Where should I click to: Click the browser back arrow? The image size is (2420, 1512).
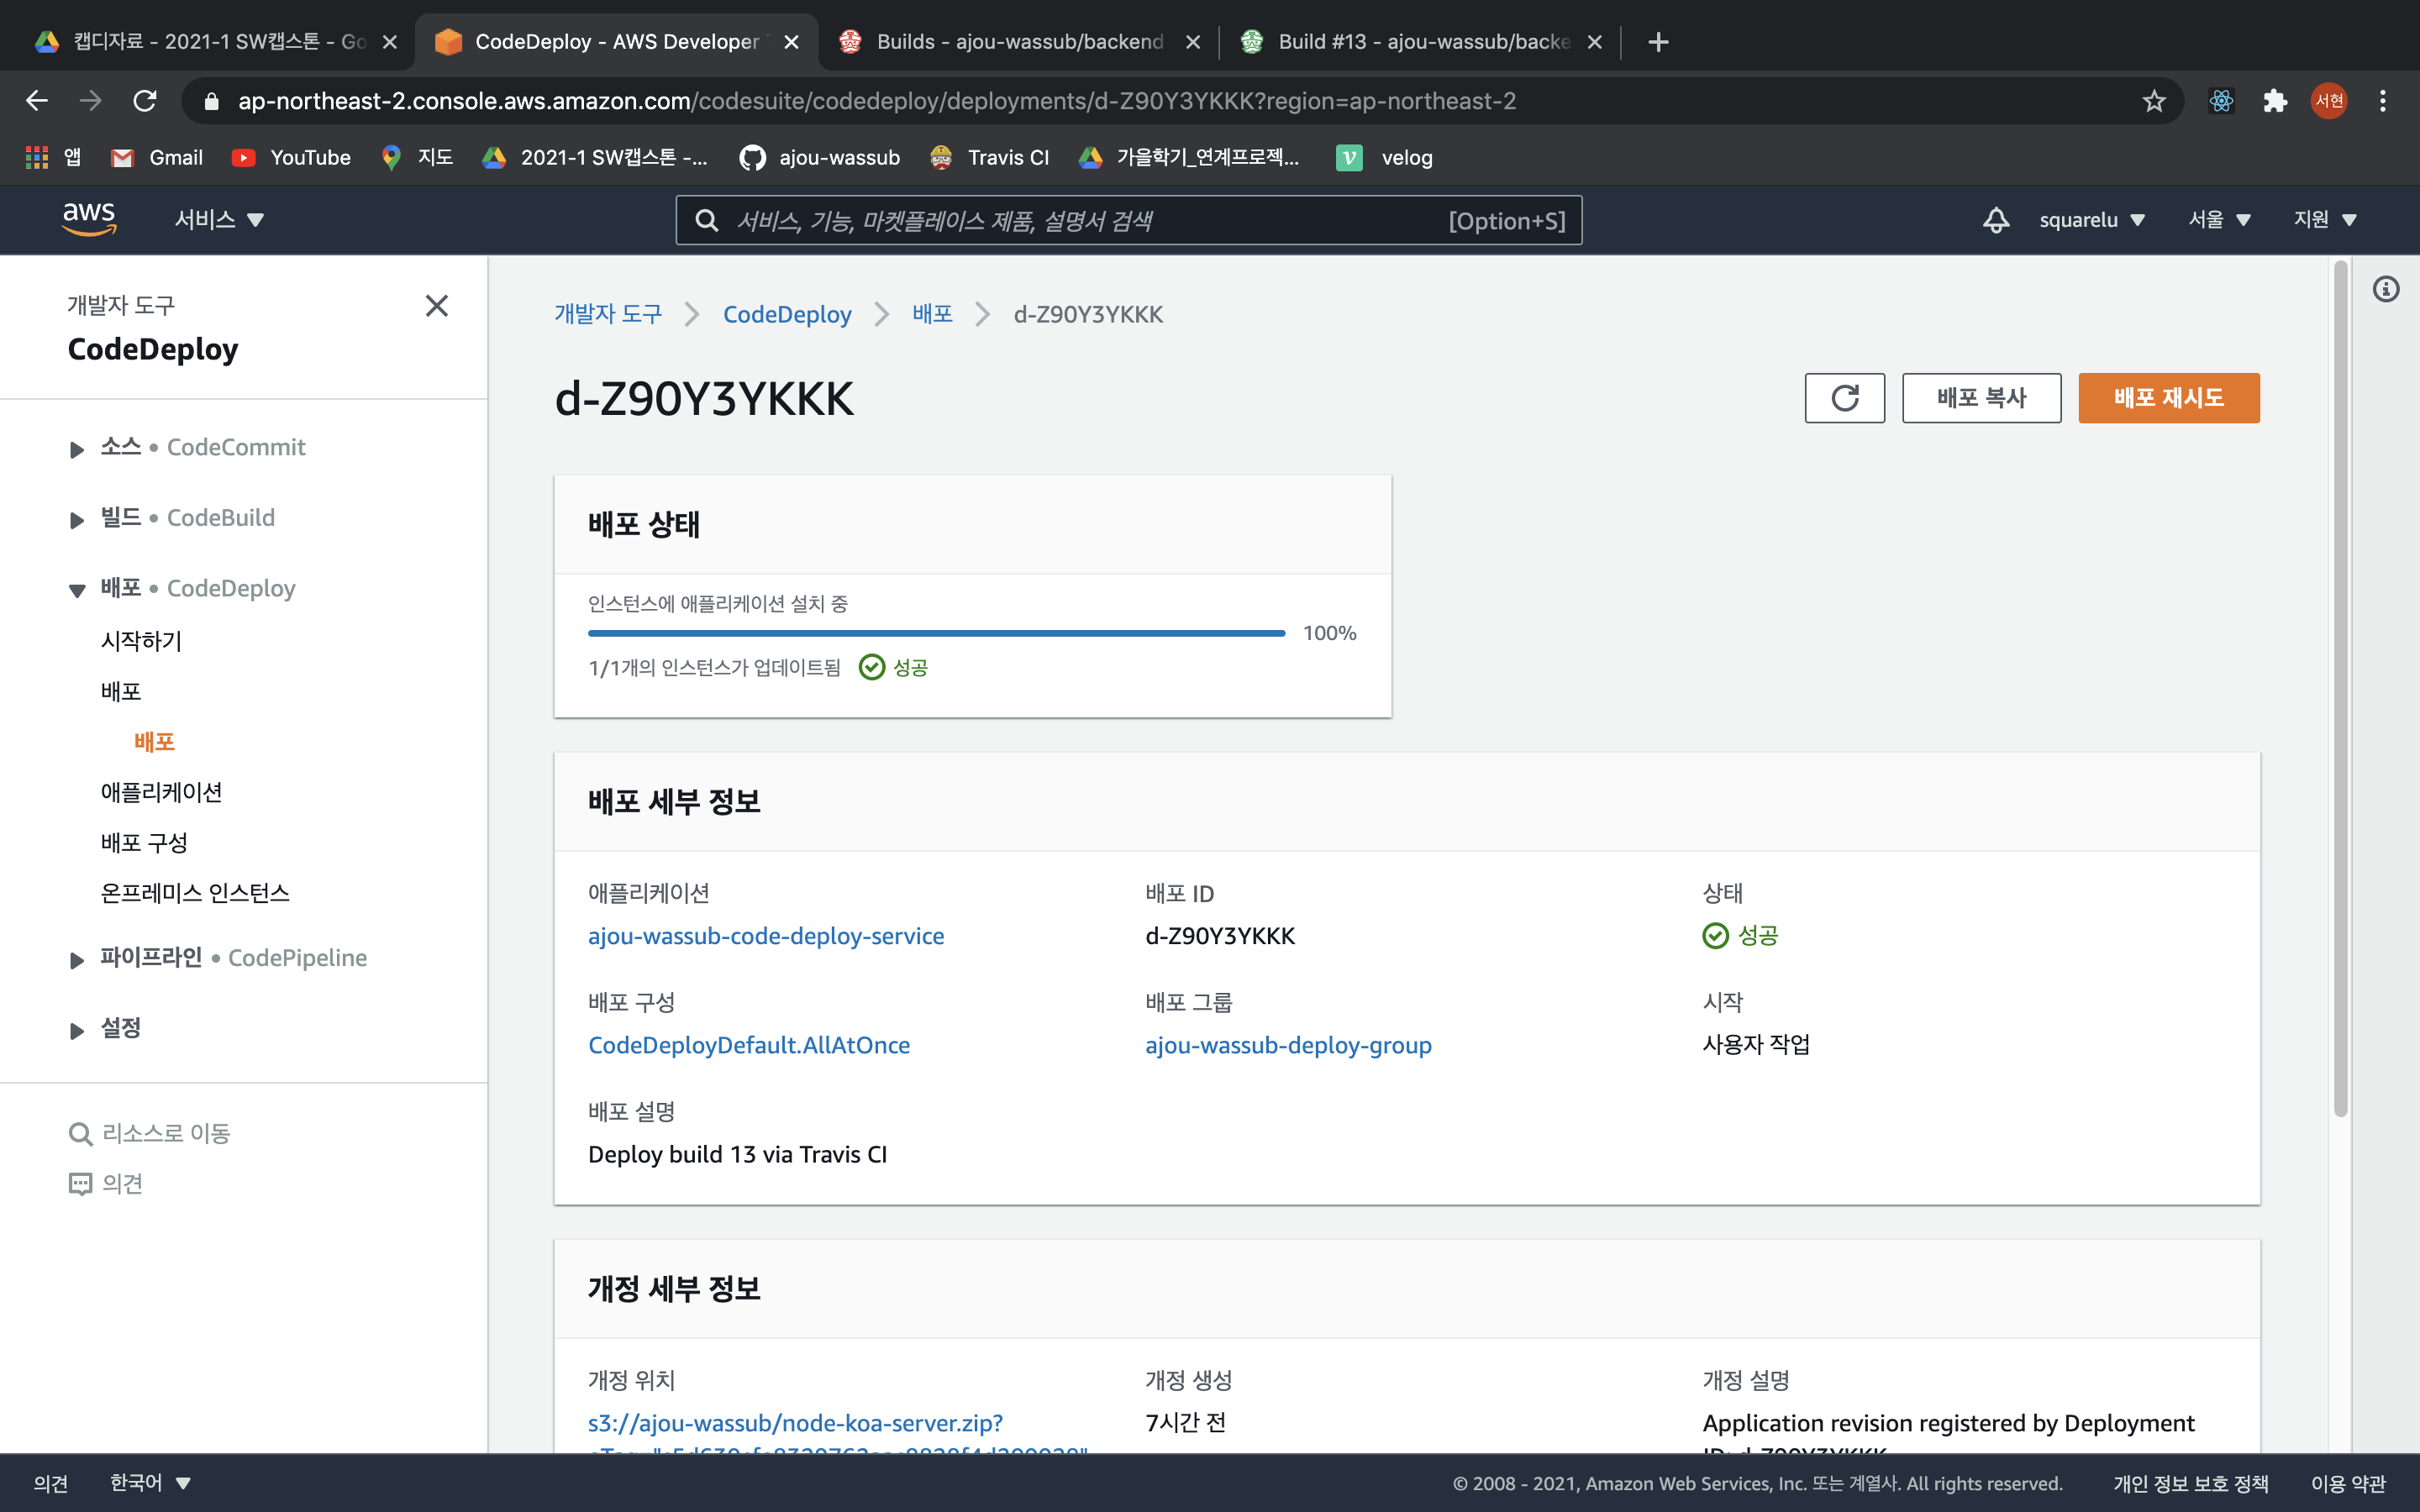pos(37,101)
